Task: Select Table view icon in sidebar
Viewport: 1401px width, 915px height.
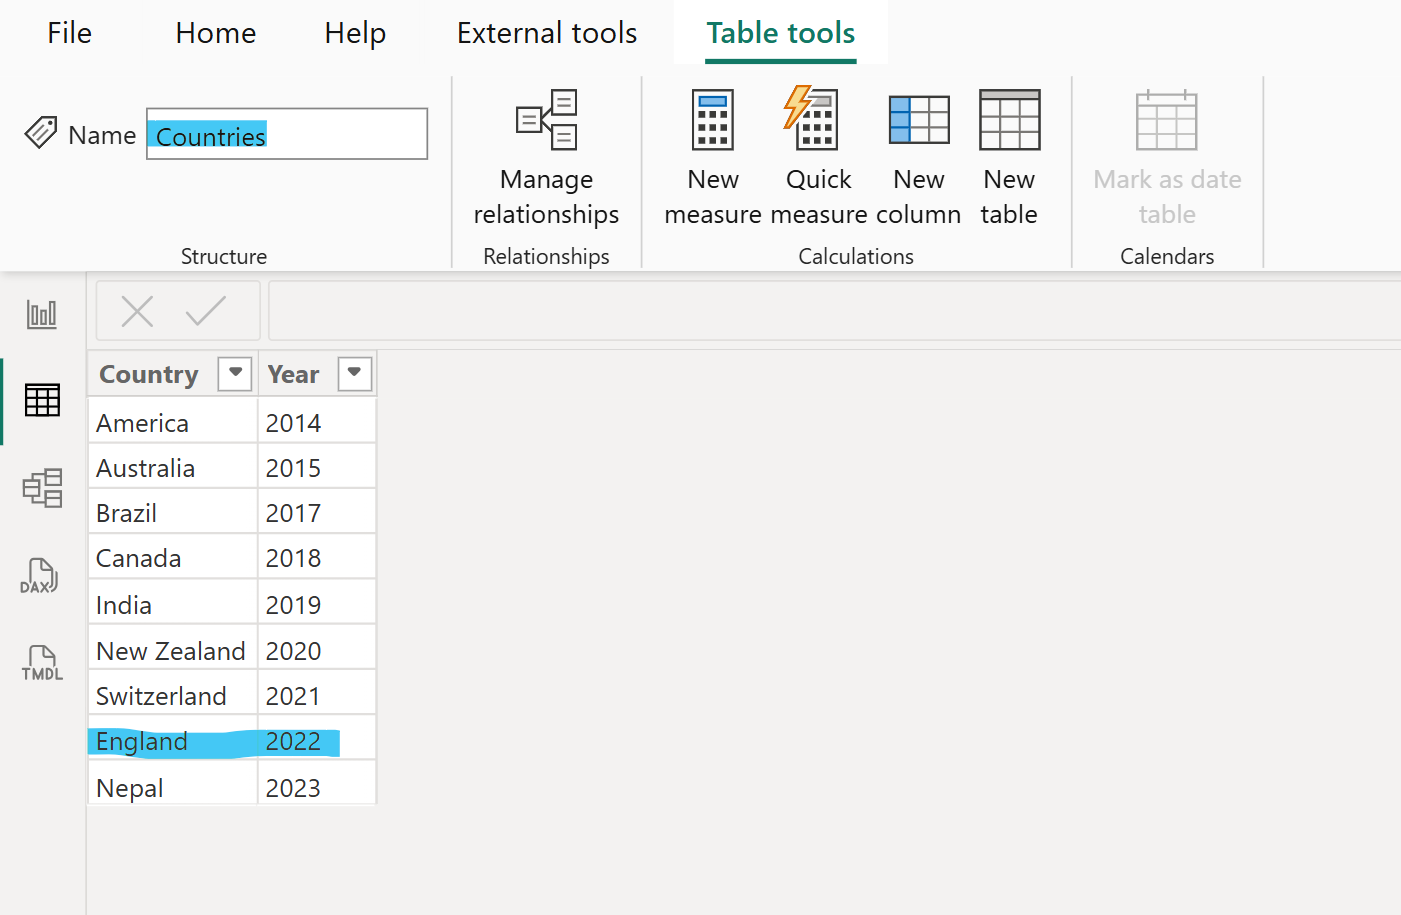Action: point(42,401)
